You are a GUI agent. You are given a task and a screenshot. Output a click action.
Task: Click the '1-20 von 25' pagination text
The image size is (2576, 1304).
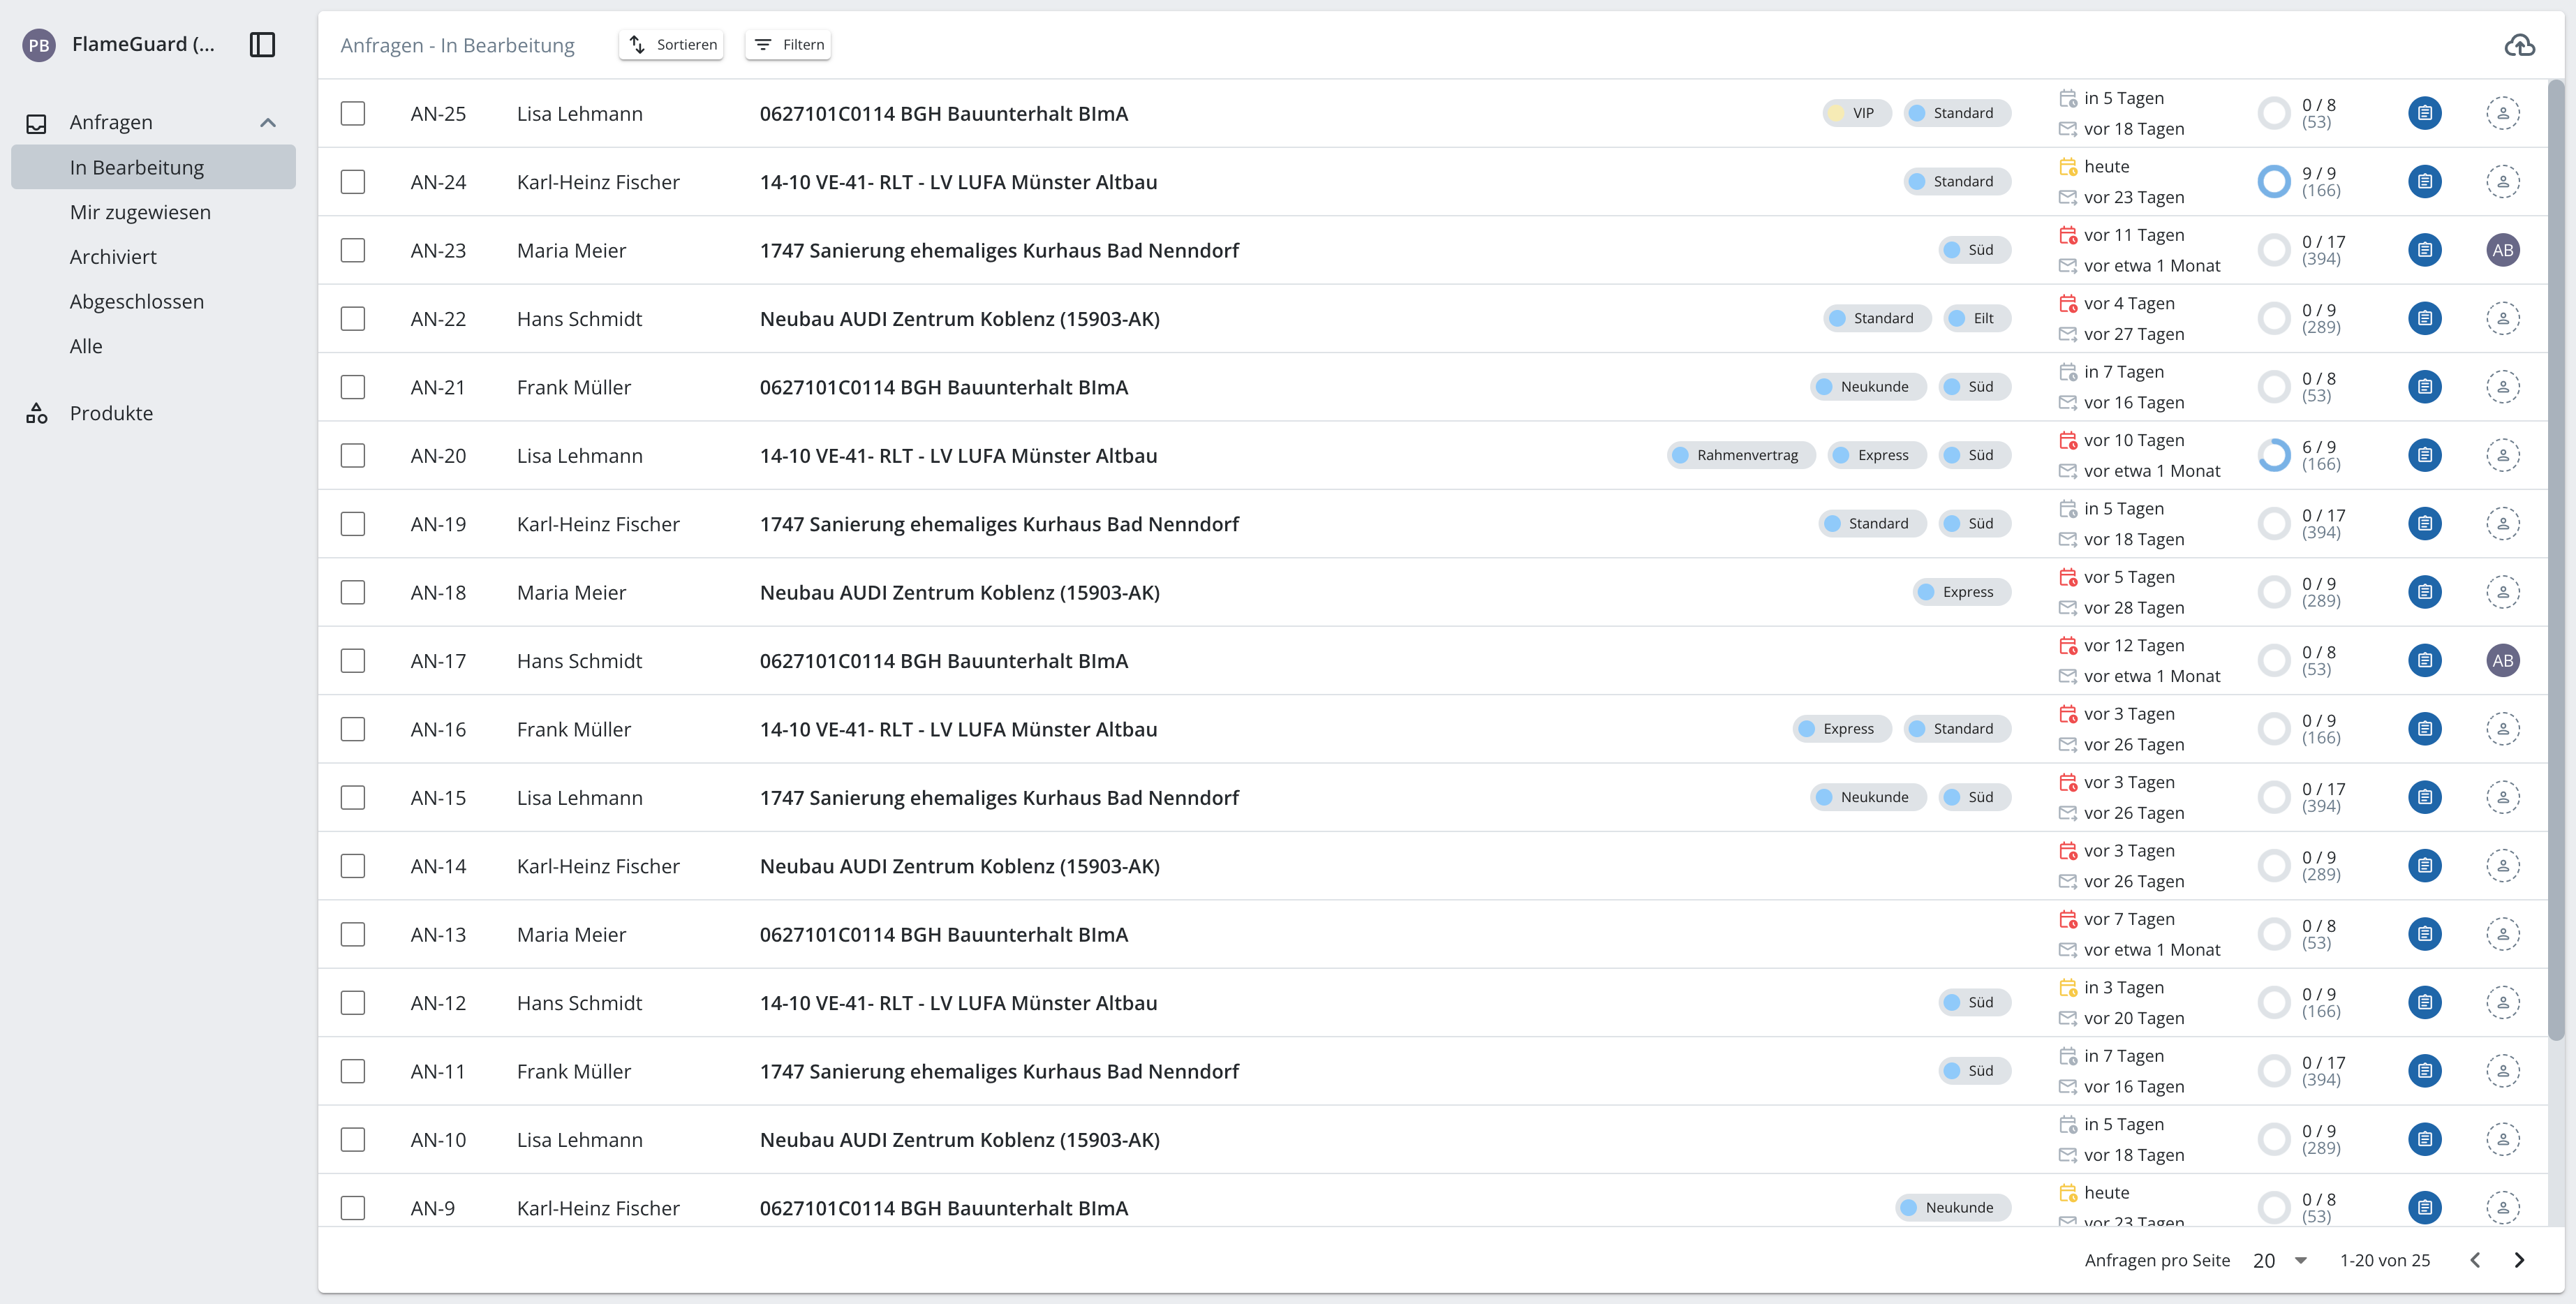click(2384, 1261)
